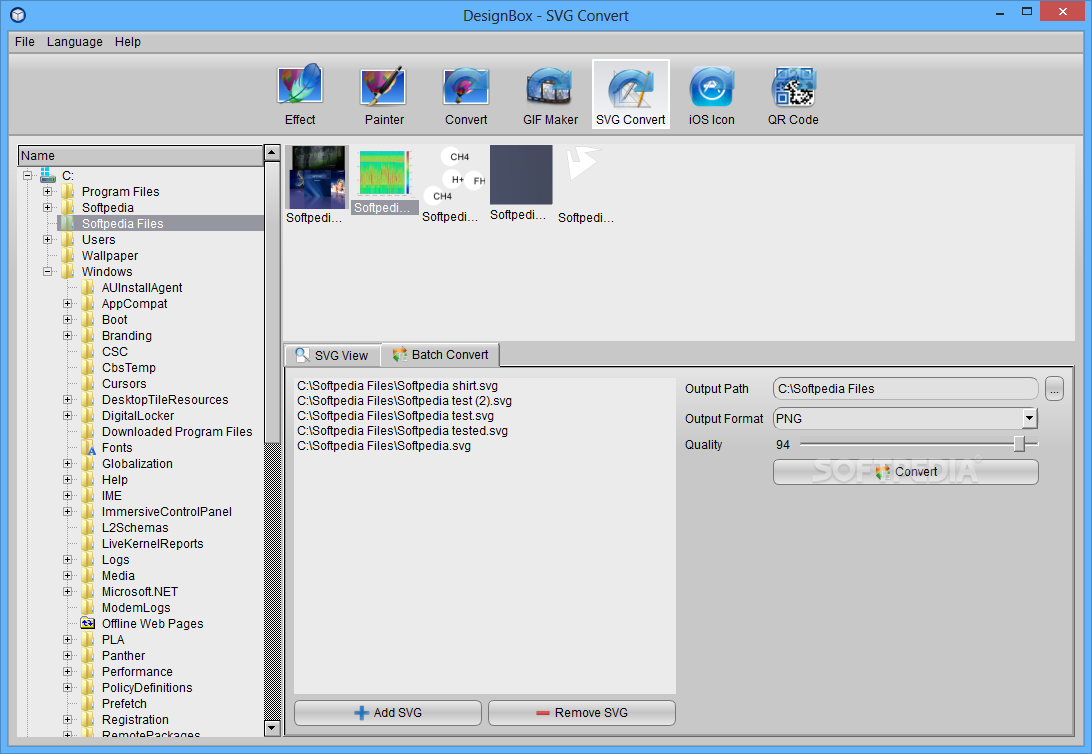Click the Output Path input field
Screen dimensions: 1092x754
905,388
